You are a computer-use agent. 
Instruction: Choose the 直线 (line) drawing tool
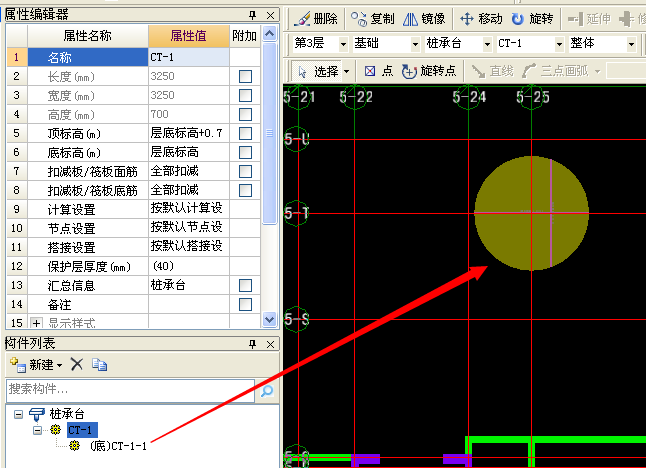coord(493,71)
